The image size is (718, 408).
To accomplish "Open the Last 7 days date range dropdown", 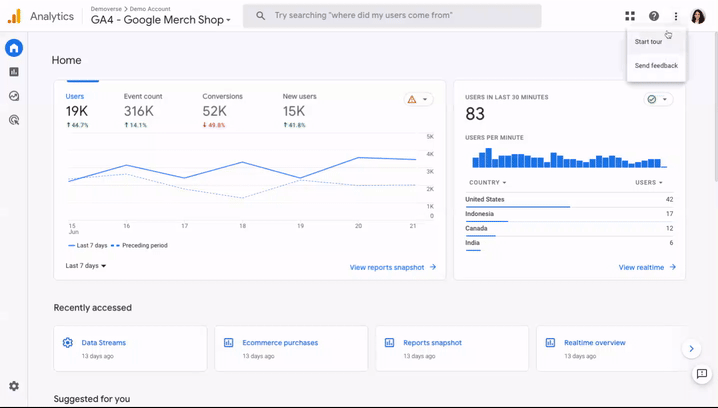I will [86, 266].
